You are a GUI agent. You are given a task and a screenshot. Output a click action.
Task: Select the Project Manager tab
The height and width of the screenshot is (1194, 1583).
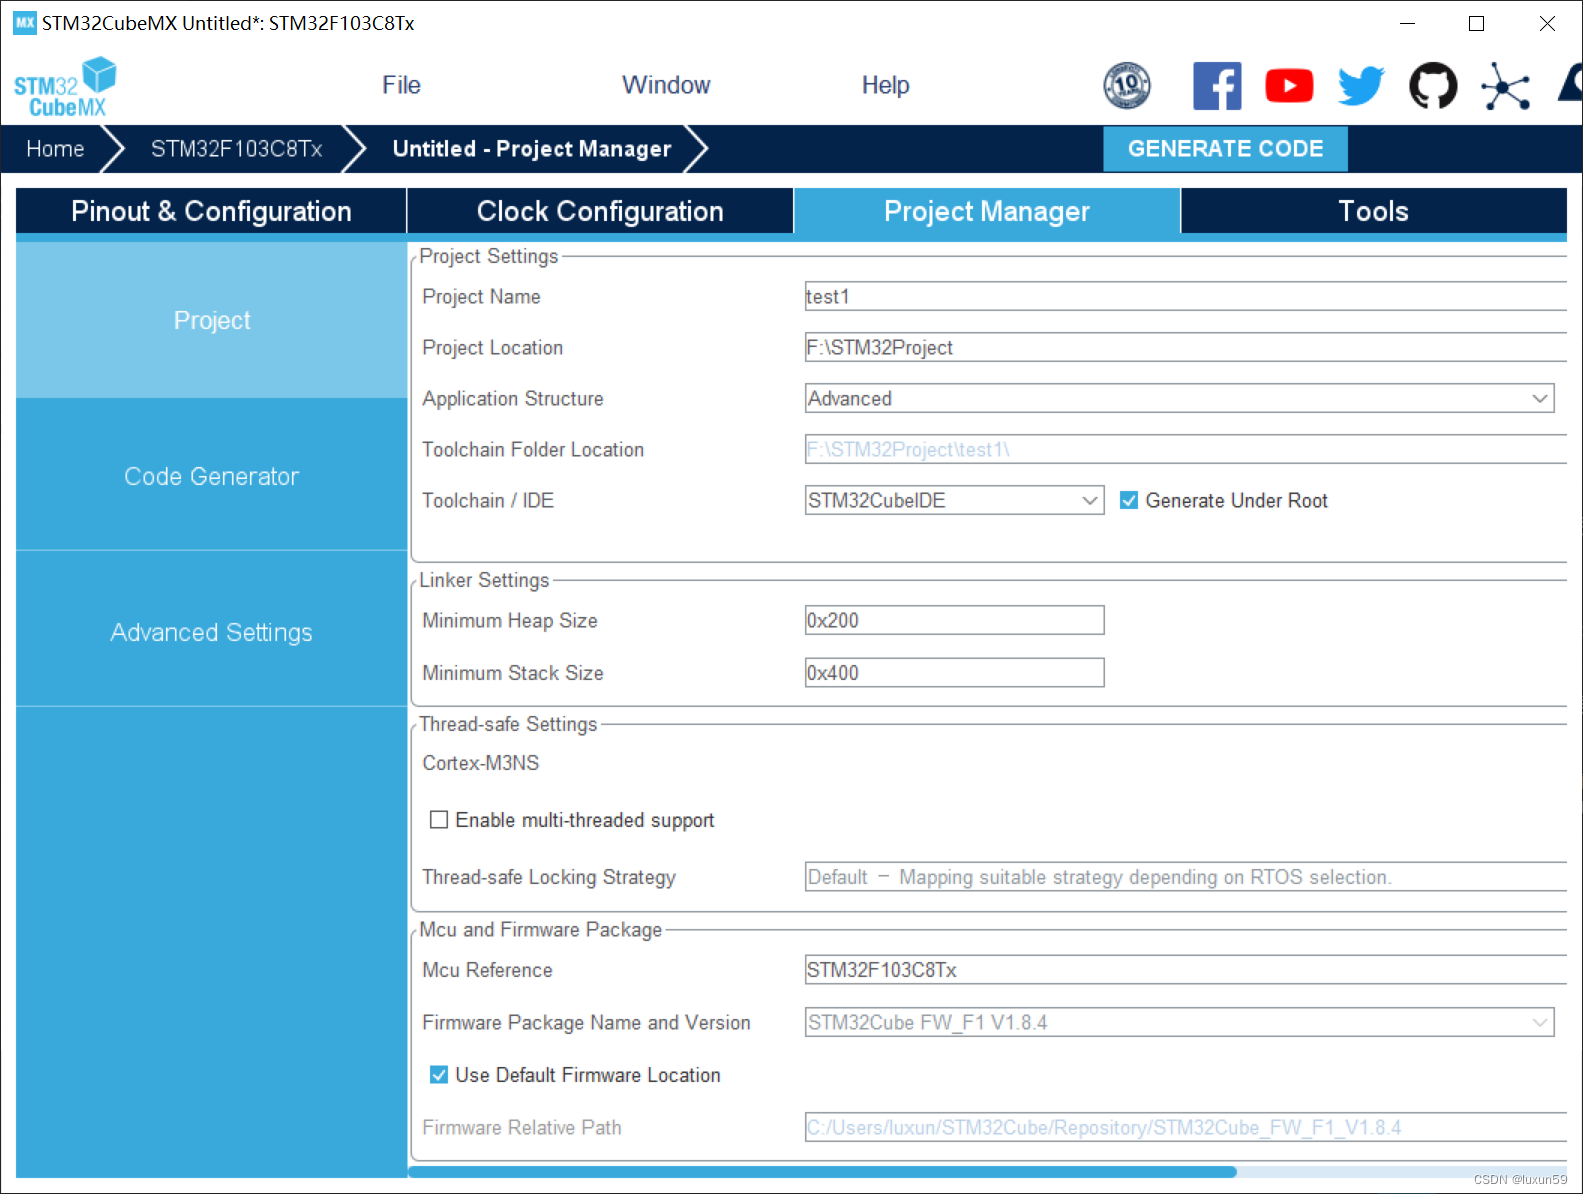pyautogui.click(x=987, y=211)
